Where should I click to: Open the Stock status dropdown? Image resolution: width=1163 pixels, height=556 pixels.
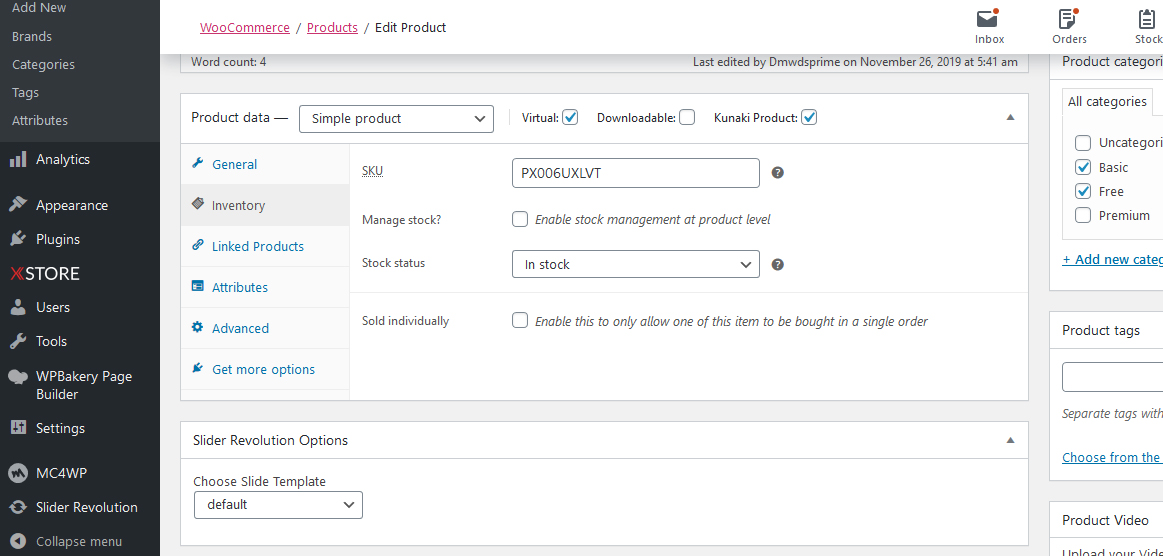(x=636, y=265)
